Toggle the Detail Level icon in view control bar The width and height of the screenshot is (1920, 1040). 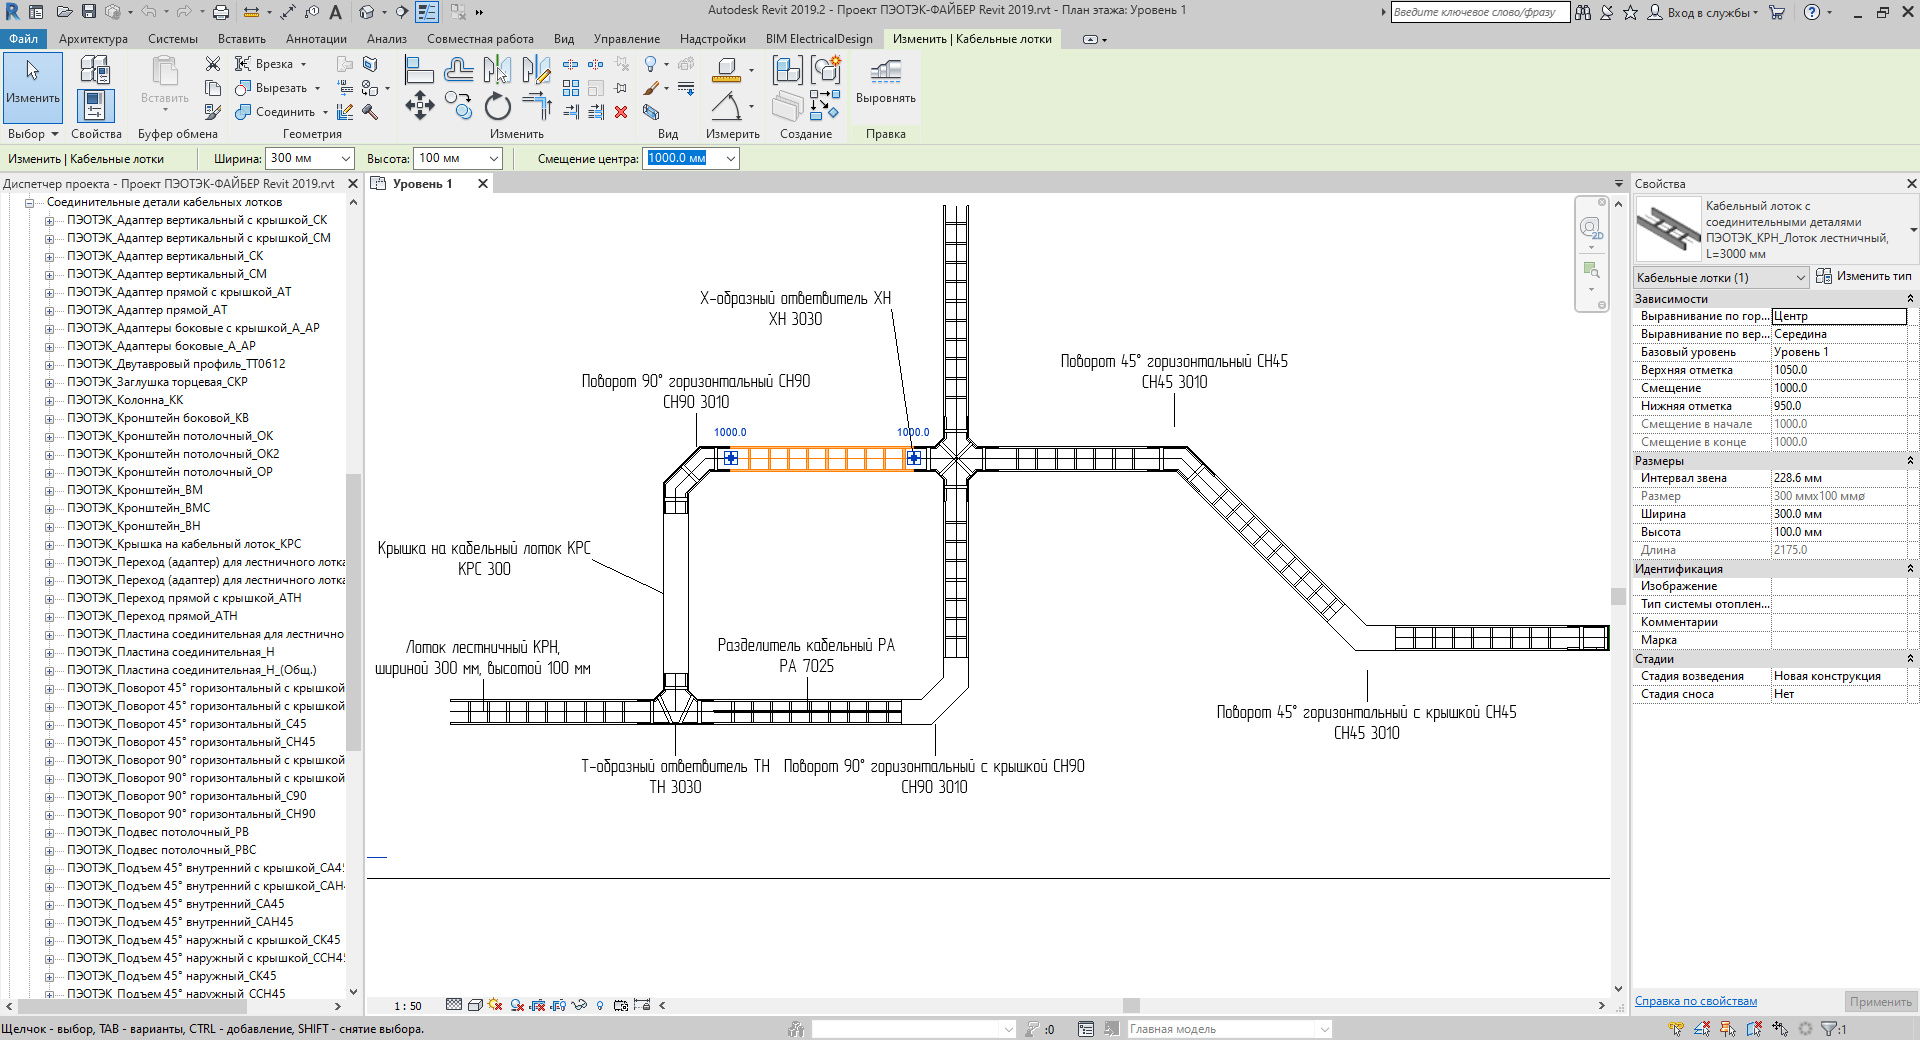[454, 1005]
